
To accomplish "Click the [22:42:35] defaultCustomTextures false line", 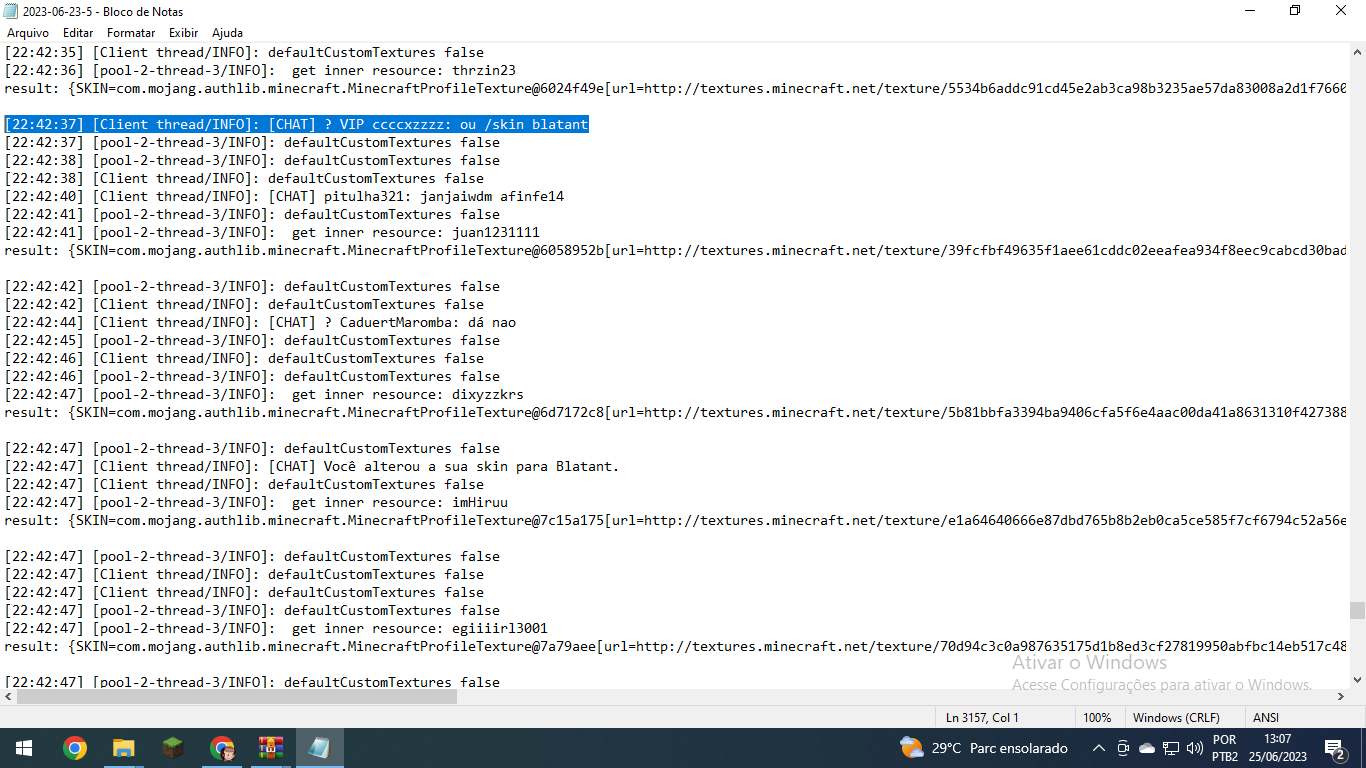I will tap(244, 52).
